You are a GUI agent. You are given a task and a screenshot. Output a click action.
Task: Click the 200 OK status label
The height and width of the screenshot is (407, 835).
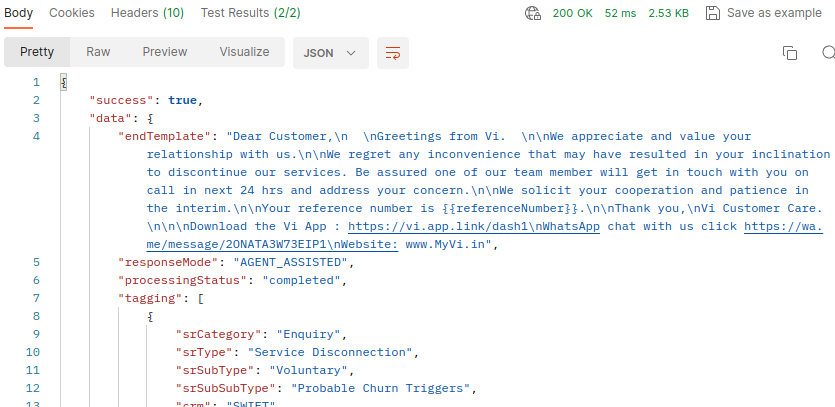click(x=572, y=13)
